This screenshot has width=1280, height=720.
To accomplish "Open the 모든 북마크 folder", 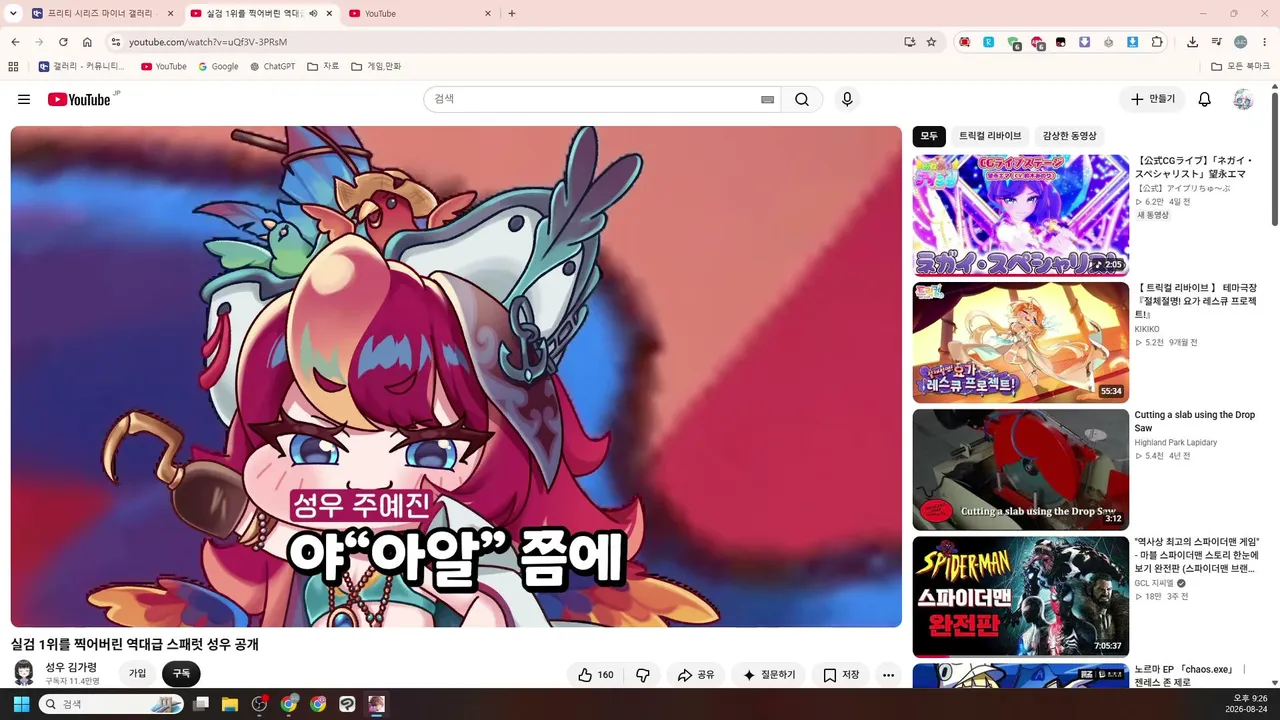I will pos(1241,67).
